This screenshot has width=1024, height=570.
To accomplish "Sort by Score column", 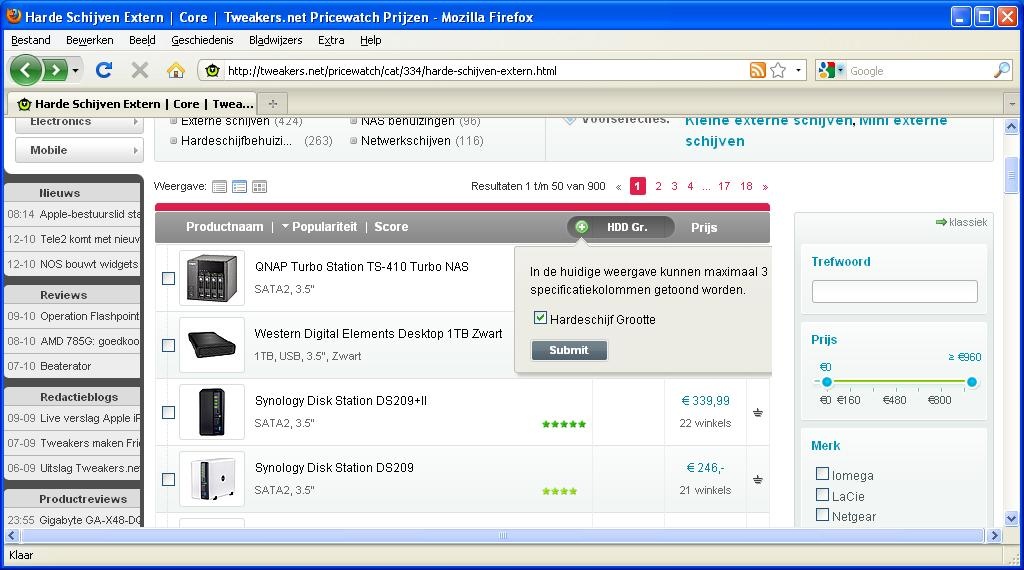I will pyautogui.click(x=391, y=227).
